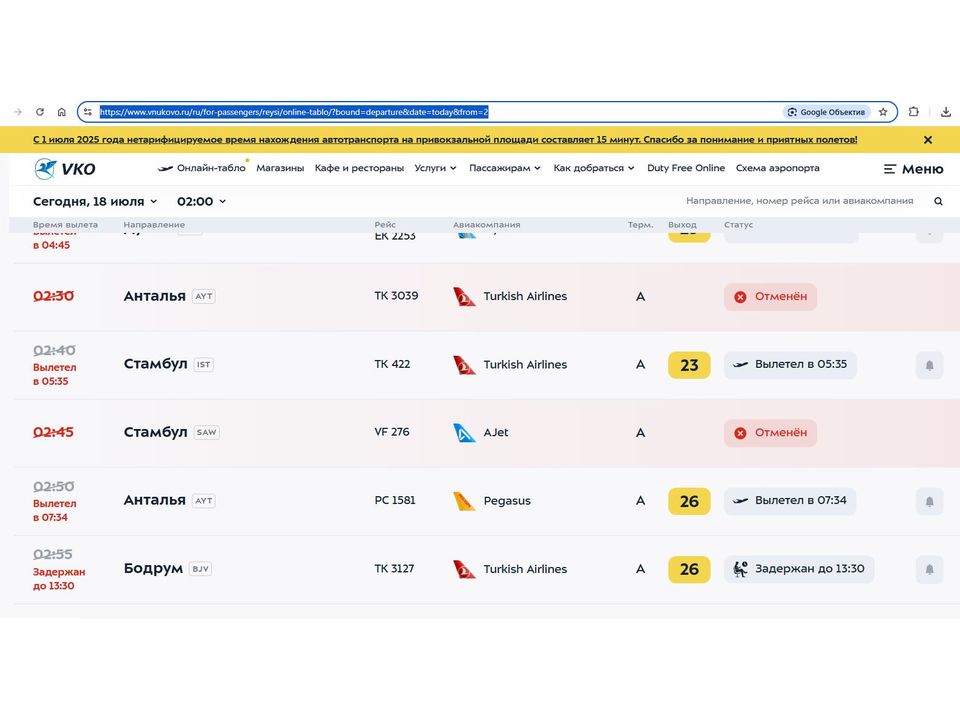Enable notification bell for TK 3127
960x720 pixels.
point(929,569)
